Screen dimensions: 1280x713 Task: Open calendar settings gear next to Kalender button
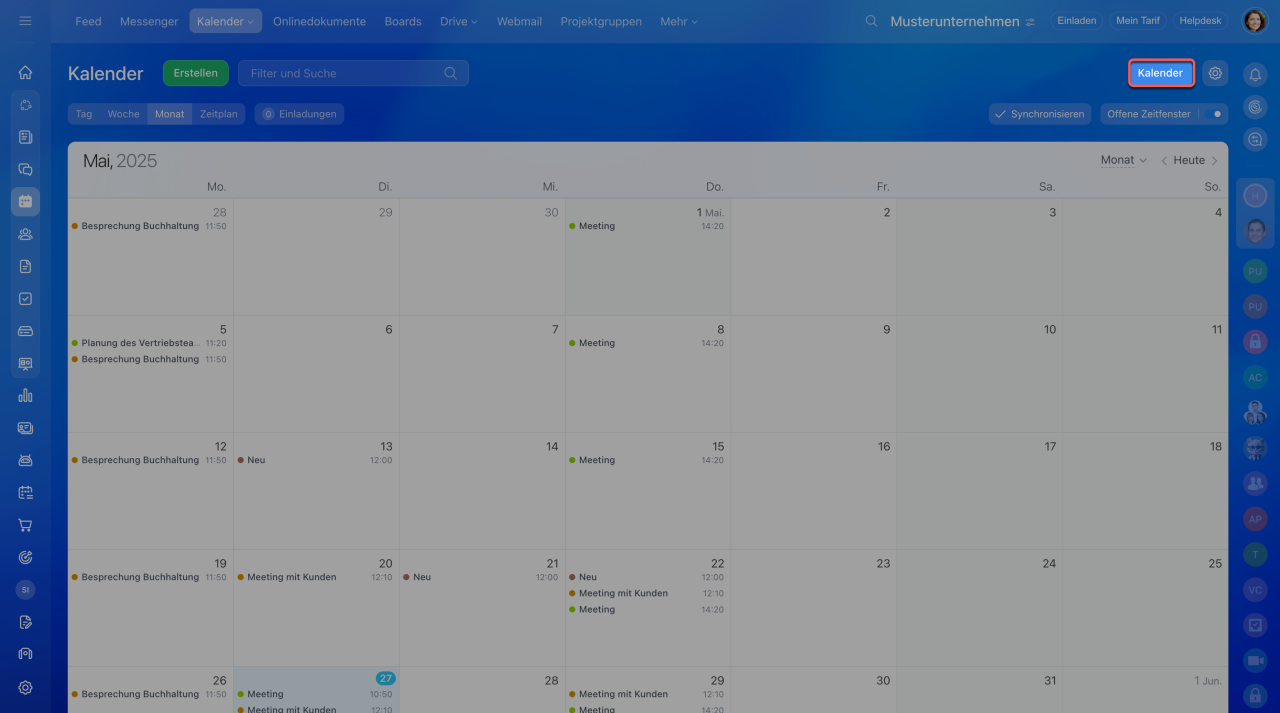click(1215, 73)
